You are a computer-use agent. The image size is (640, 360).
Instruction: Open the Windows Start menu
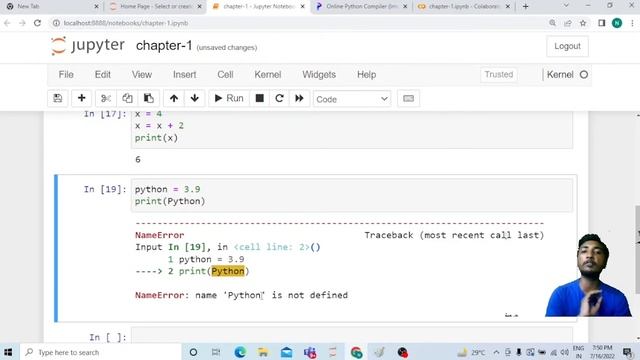8,352
